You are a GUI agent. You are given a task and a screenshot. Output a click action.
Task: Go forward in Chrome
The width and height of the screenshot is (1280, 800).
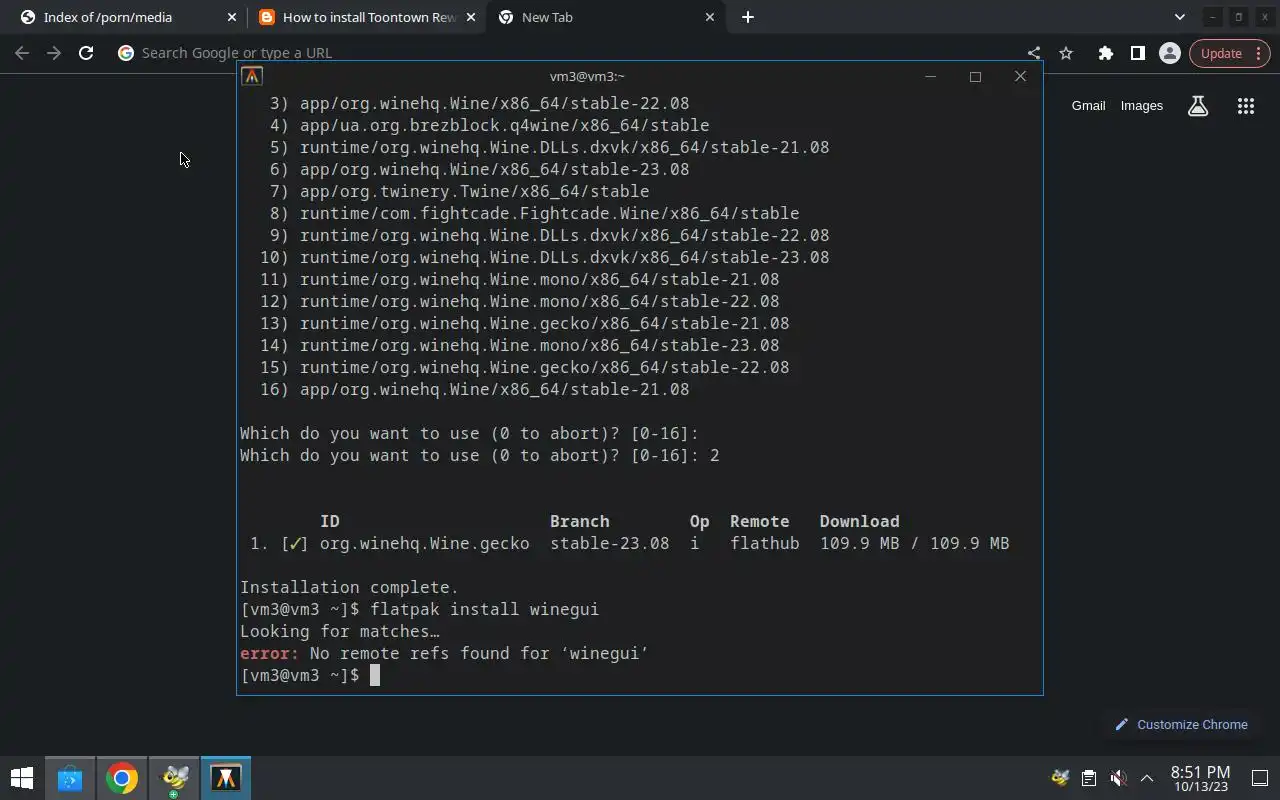tap(54, 53)
